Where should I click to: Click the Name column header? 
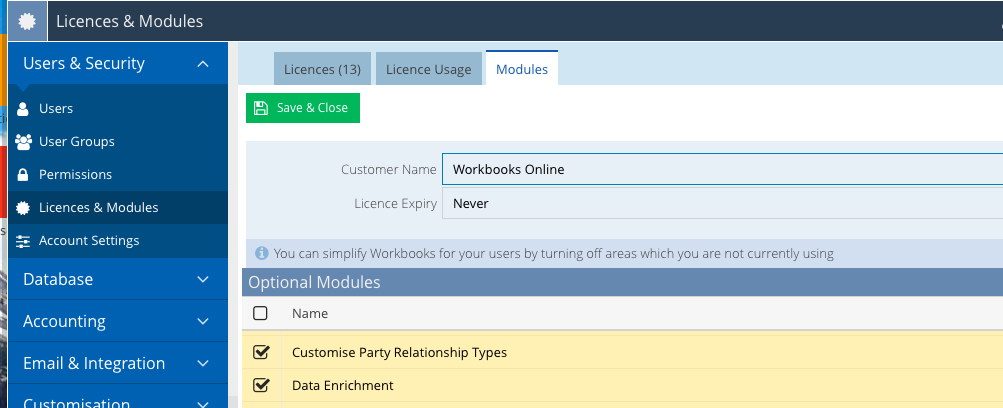pyautogui.click(x=310, y=313)
